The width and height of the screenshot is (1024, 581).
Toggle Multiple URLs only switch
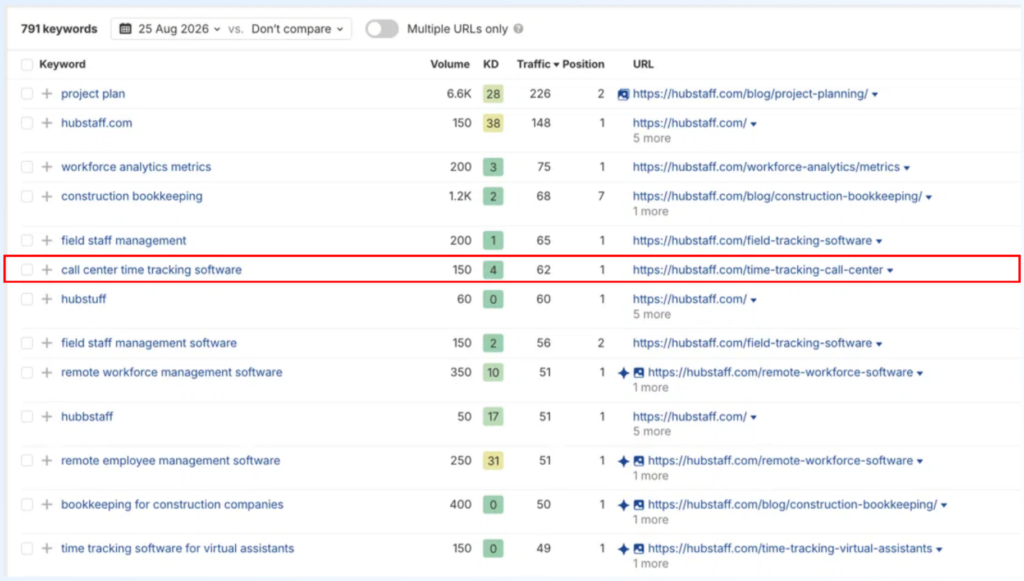(381, 29)
